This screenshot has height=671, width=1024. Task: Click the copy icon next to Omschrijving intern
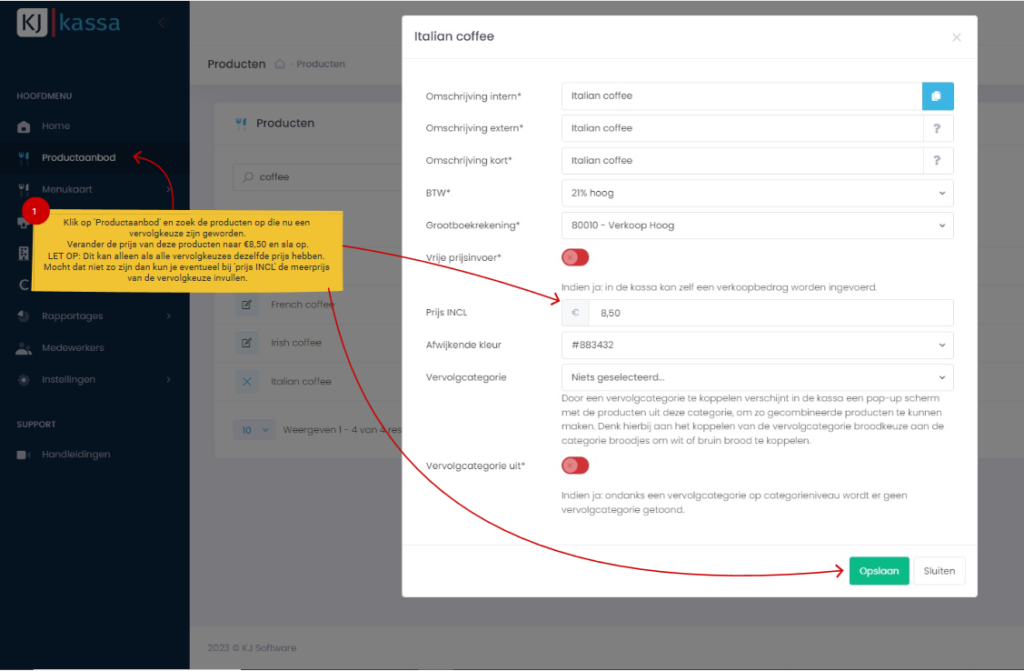coord(937,96)
